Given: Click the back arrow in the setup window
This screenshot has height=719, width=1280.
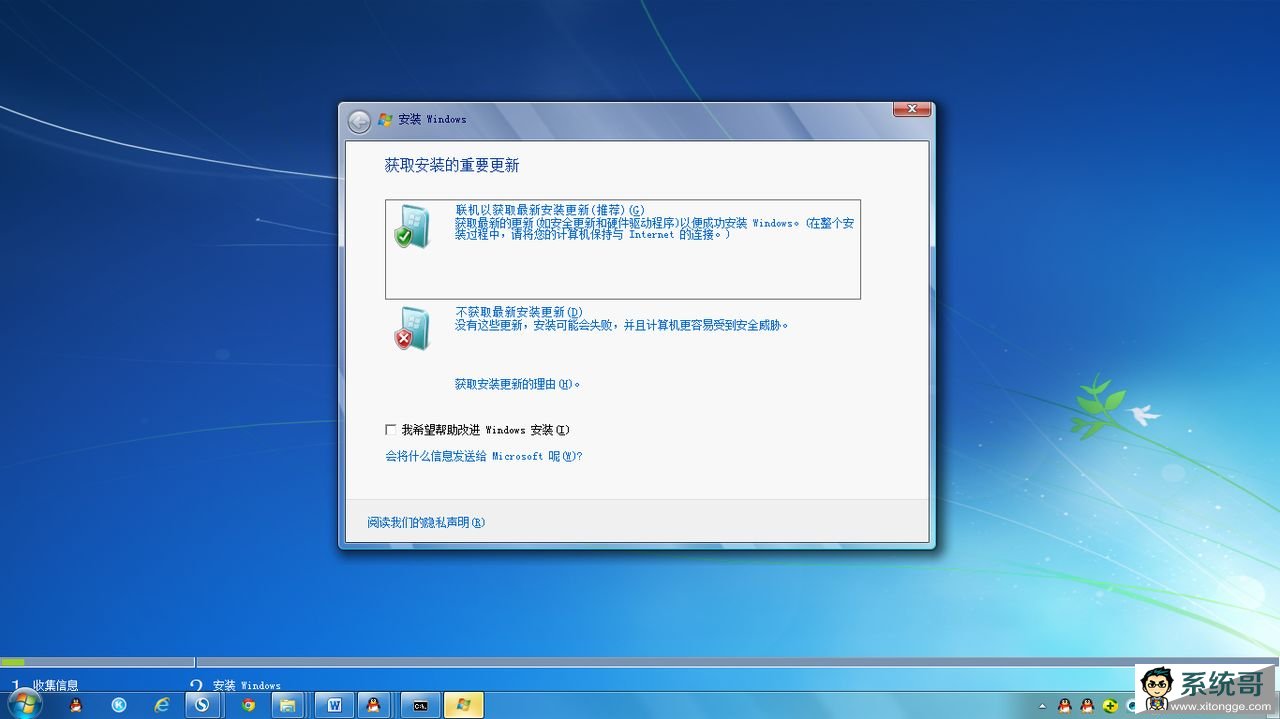Looking at the screenshot, I should click(359, 121).
